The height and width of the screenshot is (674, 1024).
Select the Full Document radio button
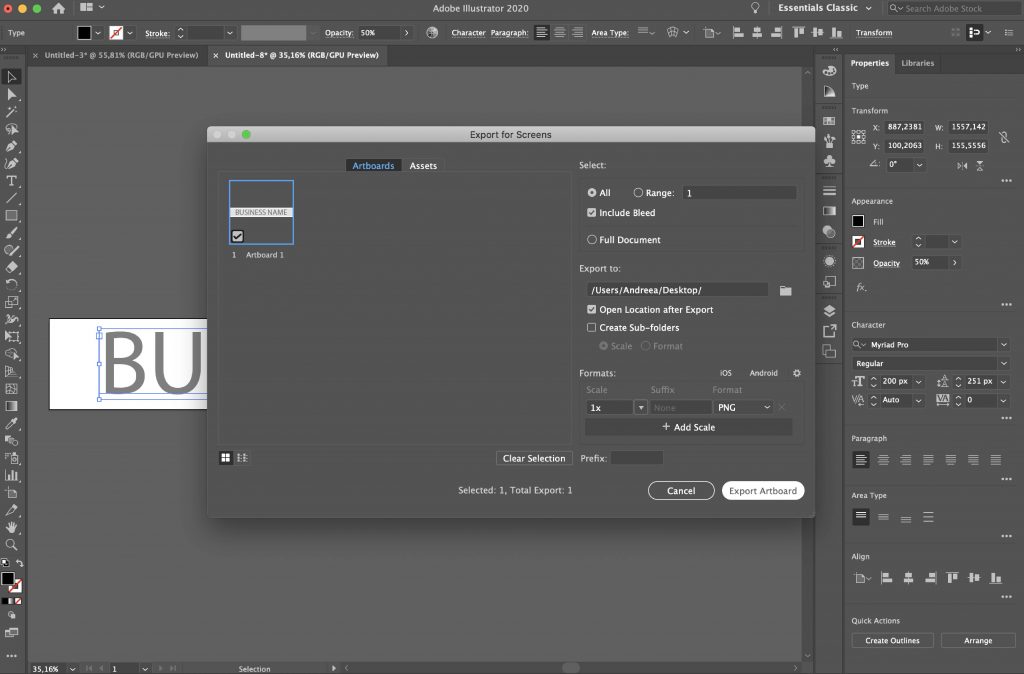pyautogui.click(x=594, y=240)
